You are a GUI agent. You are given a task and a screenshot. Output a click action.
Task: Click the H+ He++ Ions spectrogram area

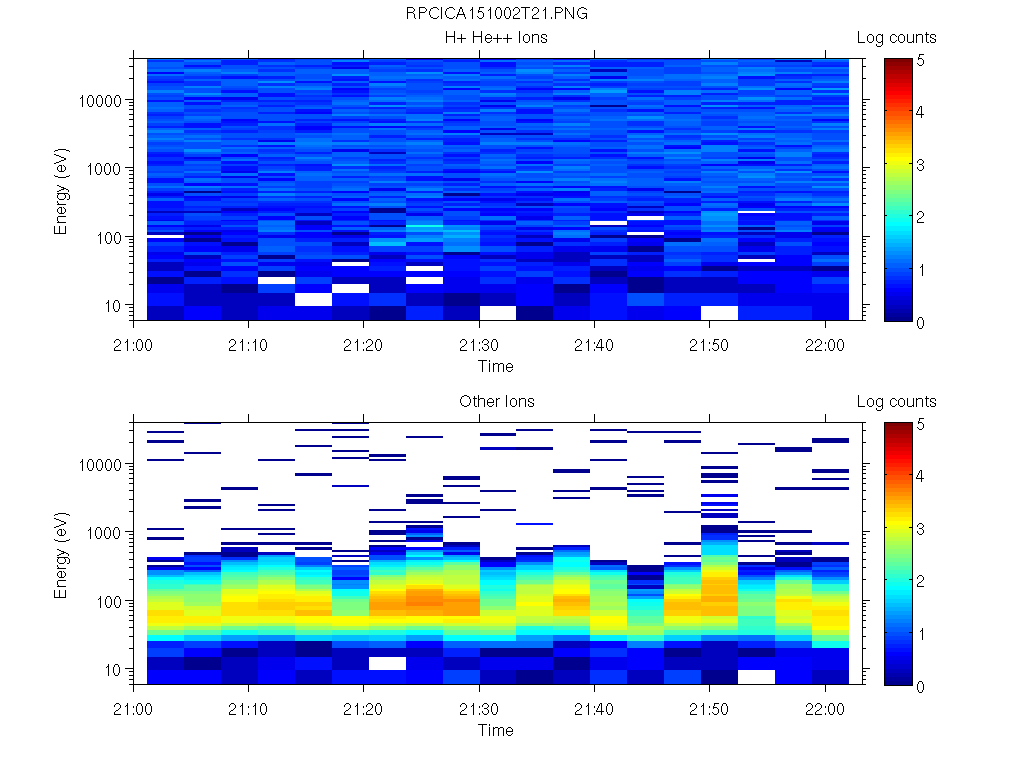[498, 189]
